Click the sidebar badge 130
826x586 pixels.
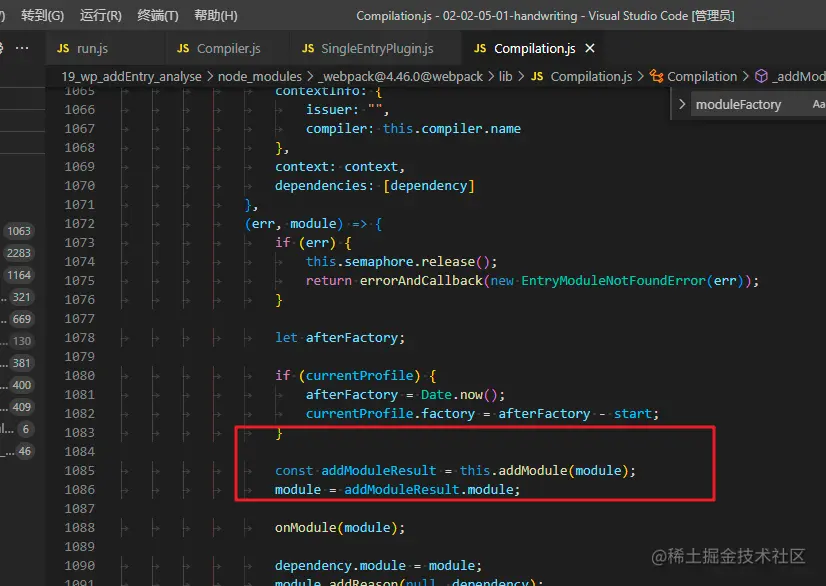point(22,341)
